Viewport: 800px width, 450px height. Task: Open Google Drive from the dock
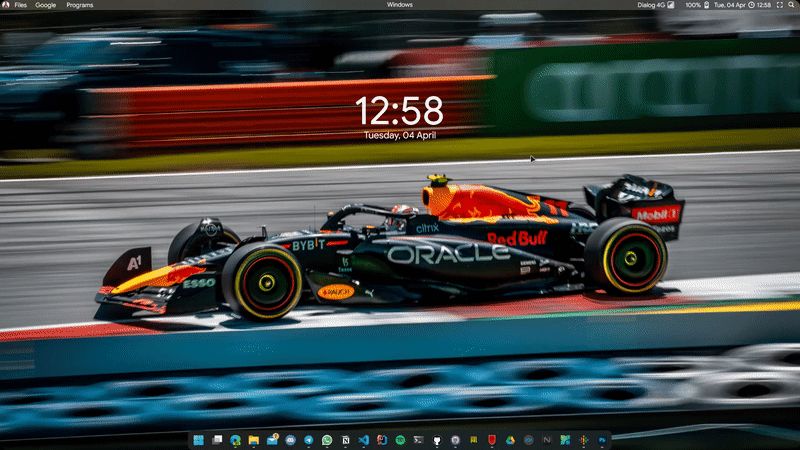510,440
